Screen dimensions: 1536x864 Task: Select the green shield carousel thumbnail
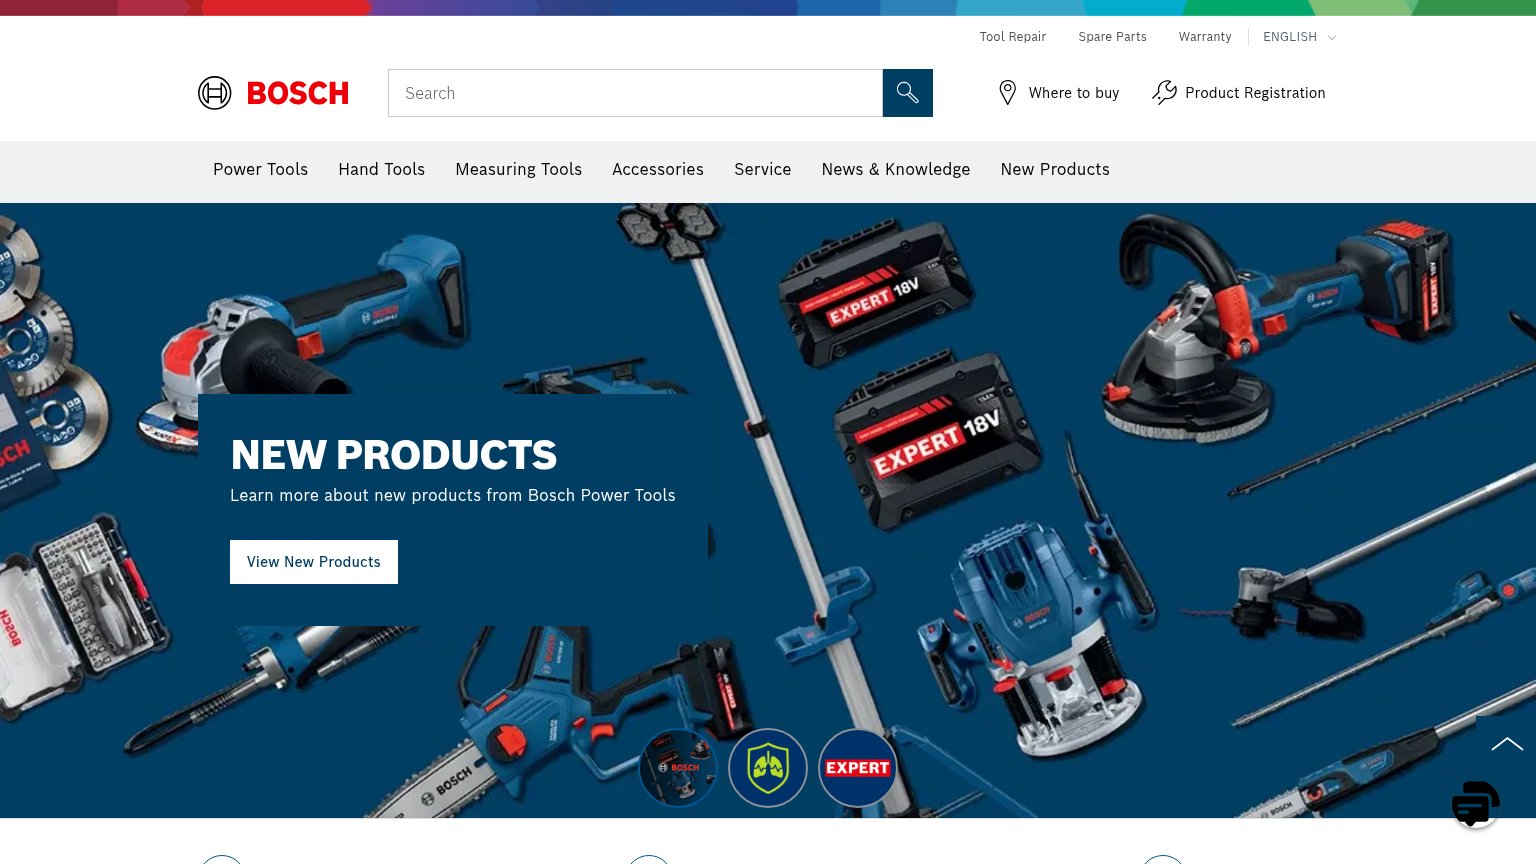768,768
